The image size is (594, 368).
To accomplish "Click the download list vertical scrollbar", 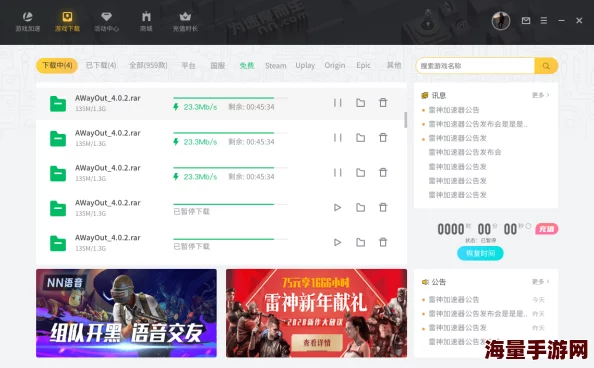I will [406, 120].
